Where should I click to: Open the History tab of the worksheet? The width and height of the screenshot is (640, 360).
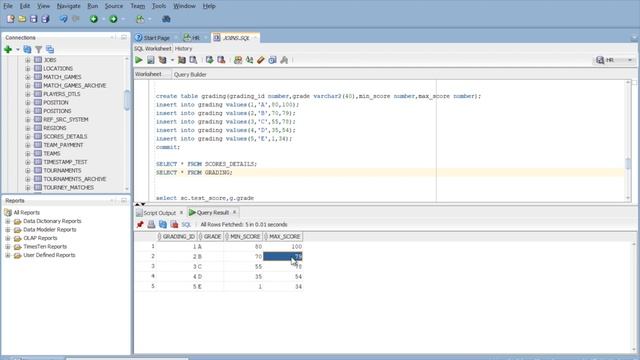183,49
